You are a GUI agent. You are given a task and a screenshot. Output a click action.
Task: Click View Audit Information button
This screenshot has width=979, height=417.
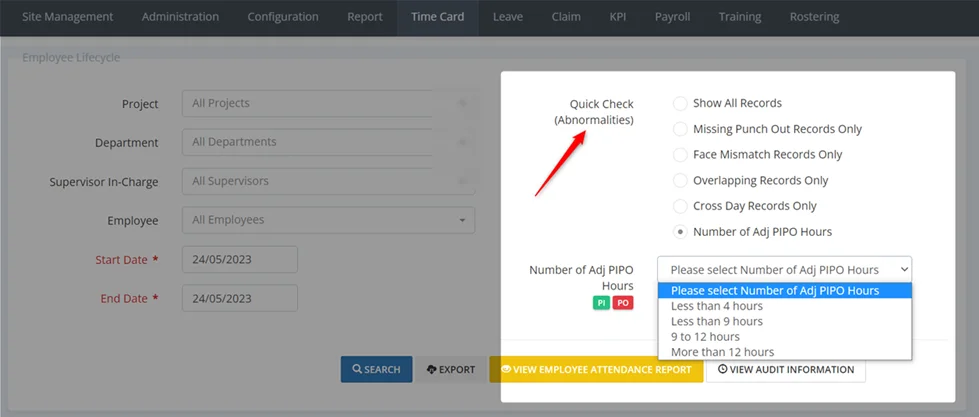pyautogui.click(x=786, y=370)
